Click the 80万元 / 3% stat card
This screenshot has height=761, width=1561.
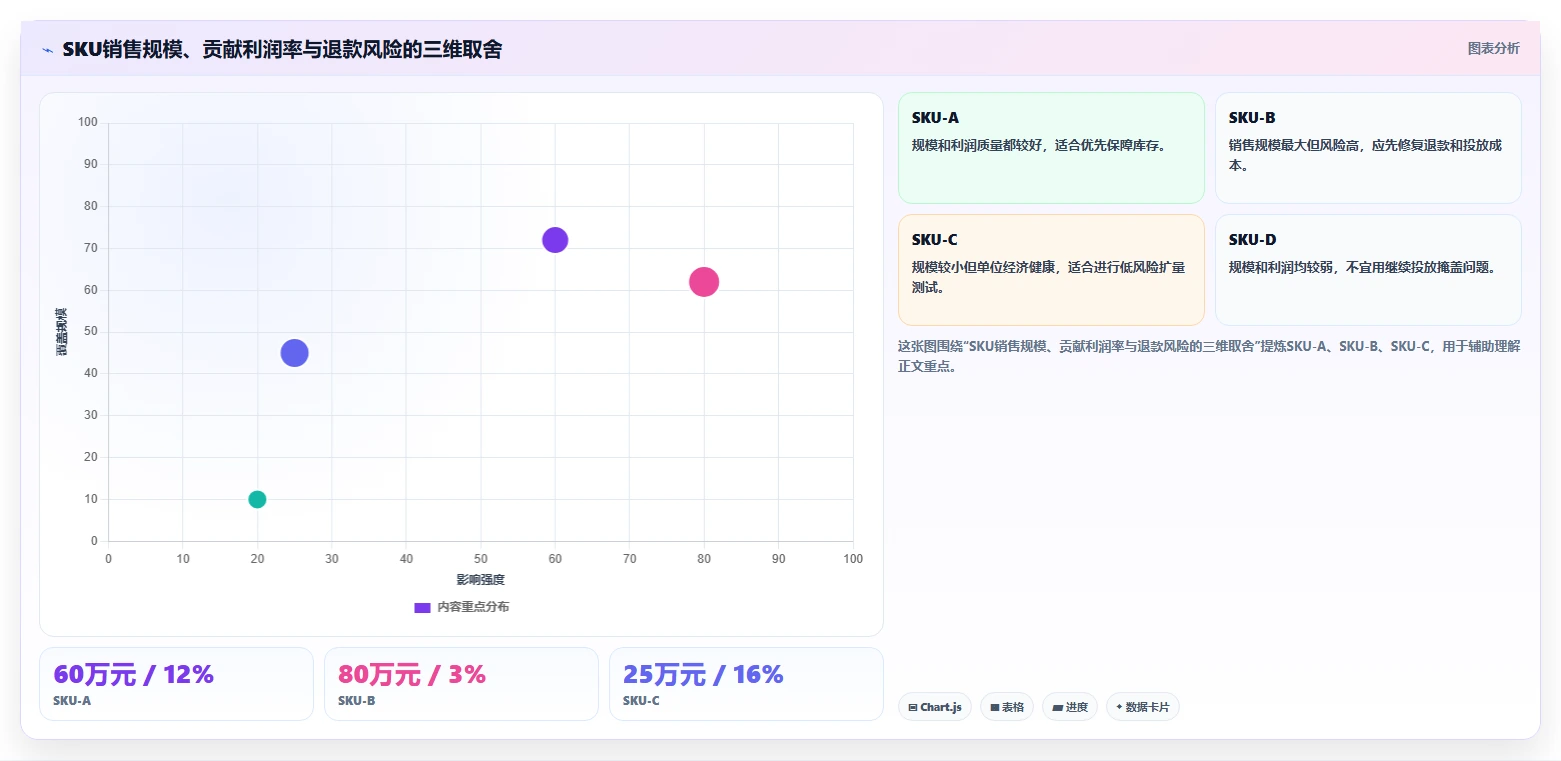click(461, 684)
